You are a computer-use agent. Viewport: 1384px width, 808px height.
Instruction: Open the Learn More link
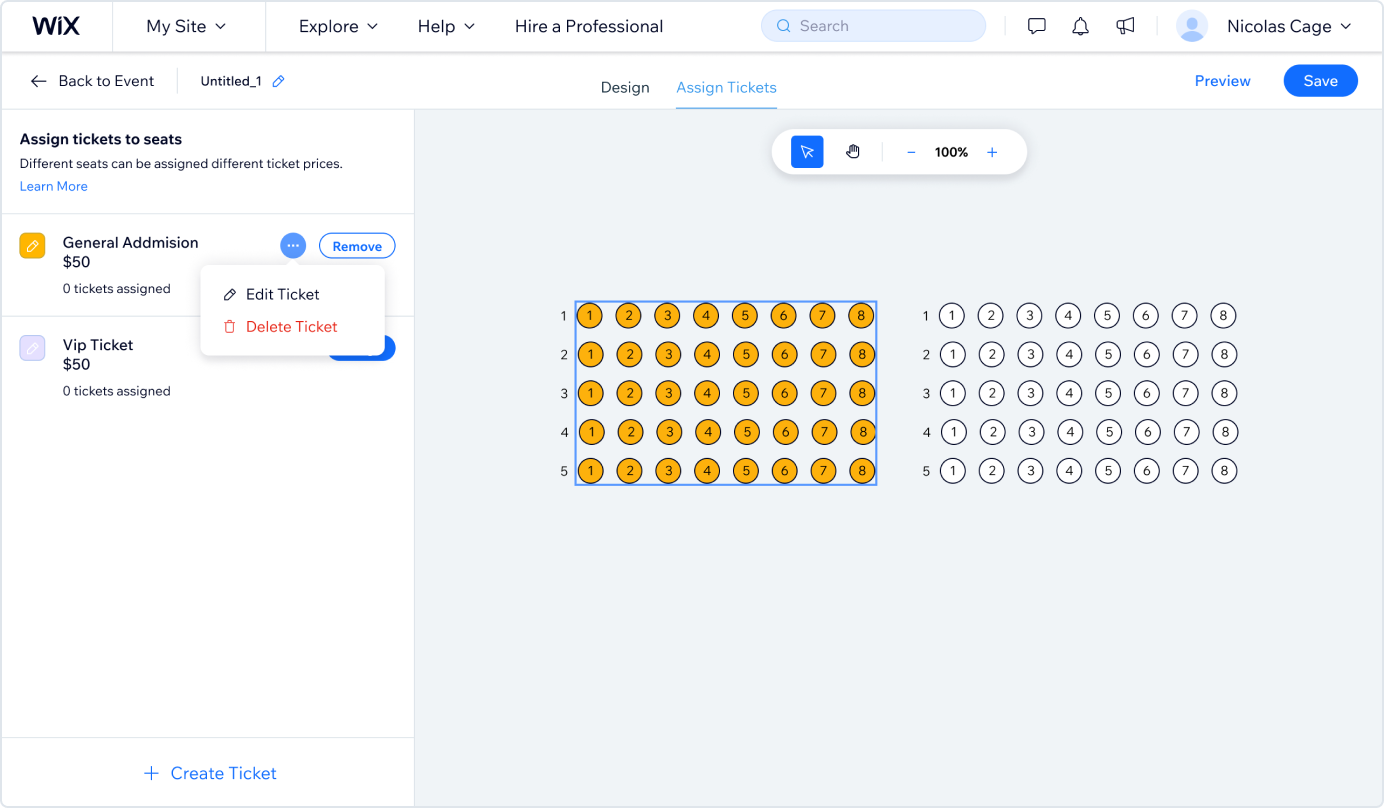tap(54, 186)
